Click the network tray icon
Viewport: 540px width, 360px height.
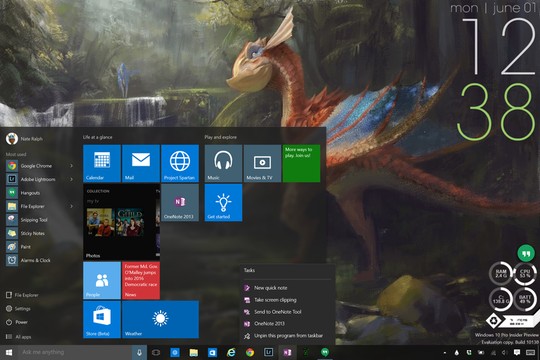point(493,353)
